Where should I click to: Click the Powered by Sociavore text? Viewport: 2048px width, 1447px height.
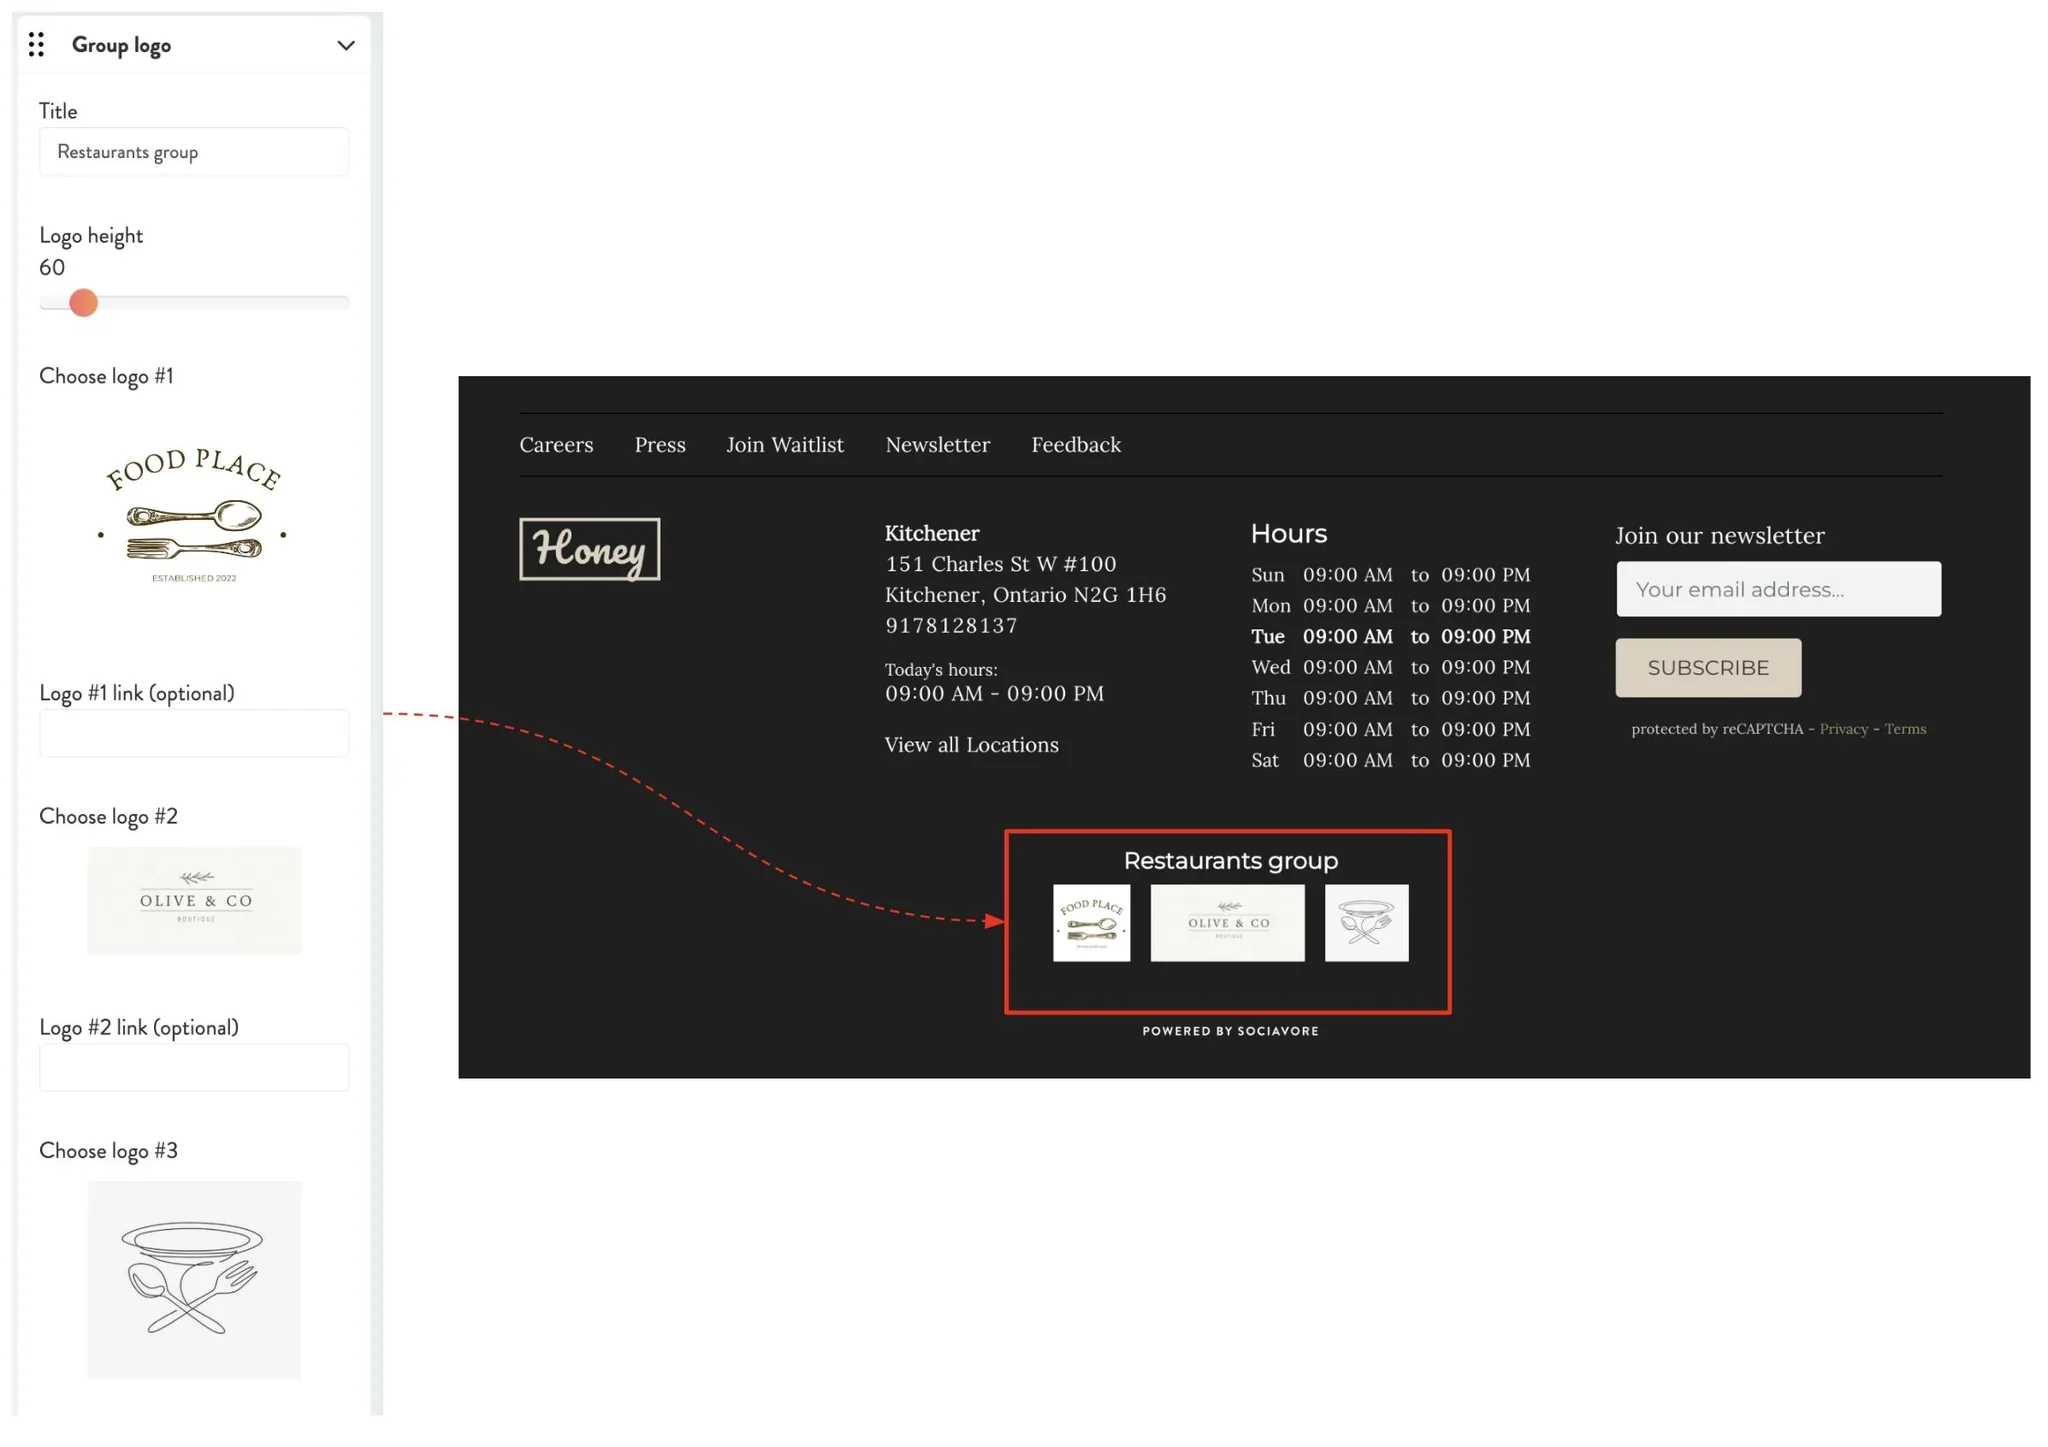(1230, 1031)
